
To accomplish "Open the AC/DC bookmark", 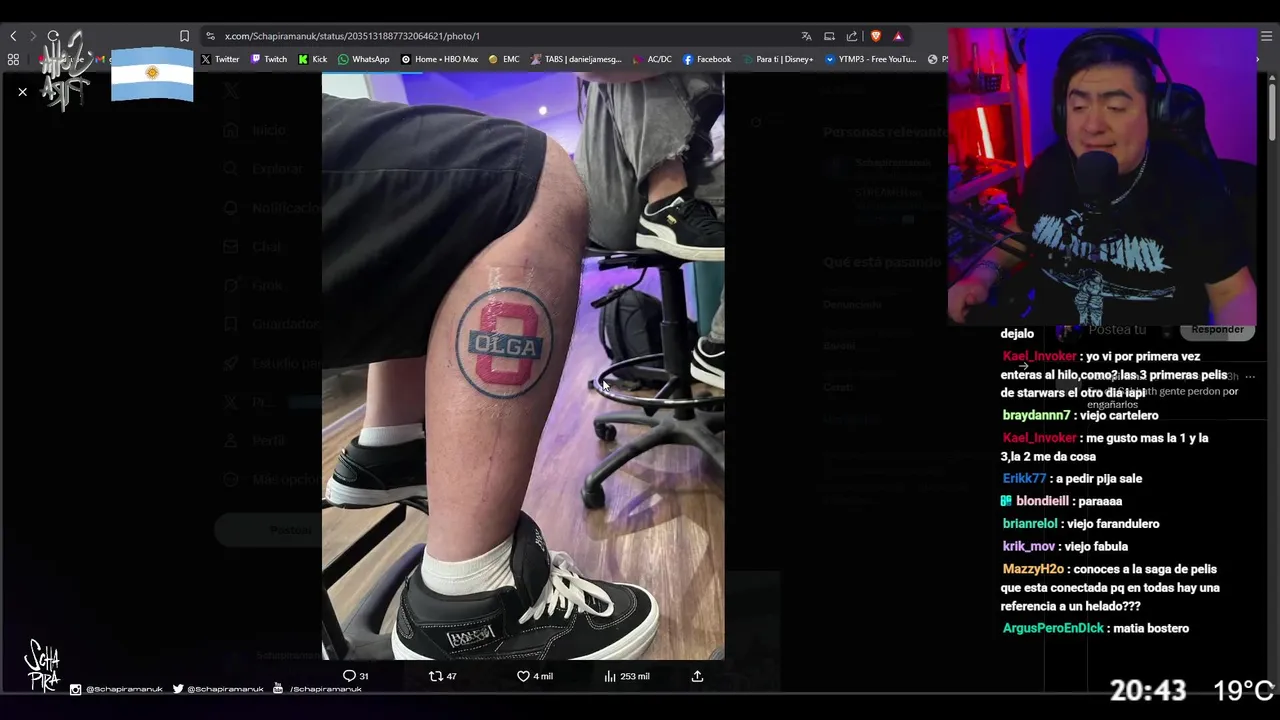I will click(652, 59).
